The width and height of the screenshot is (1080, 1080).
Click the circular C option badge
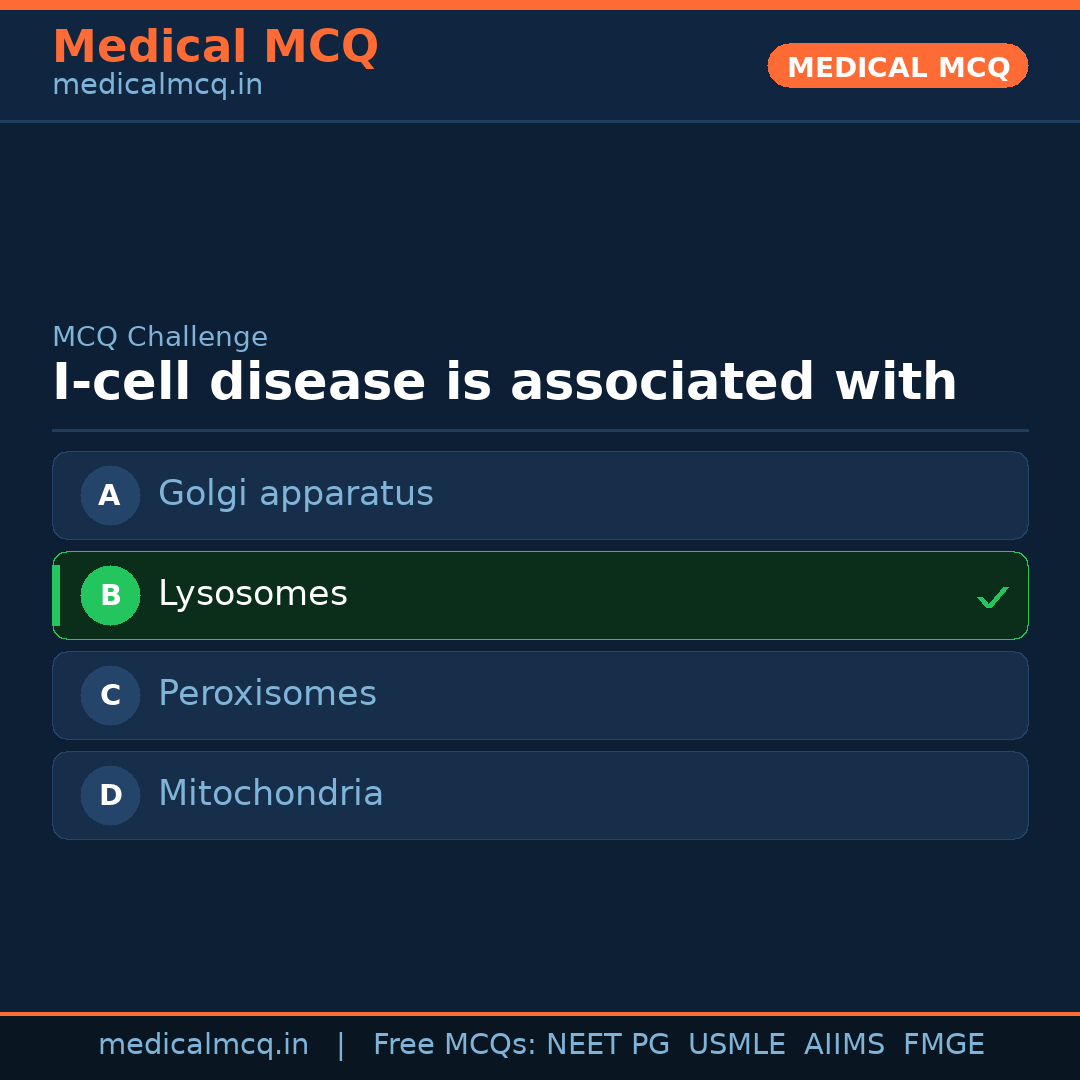110,695
